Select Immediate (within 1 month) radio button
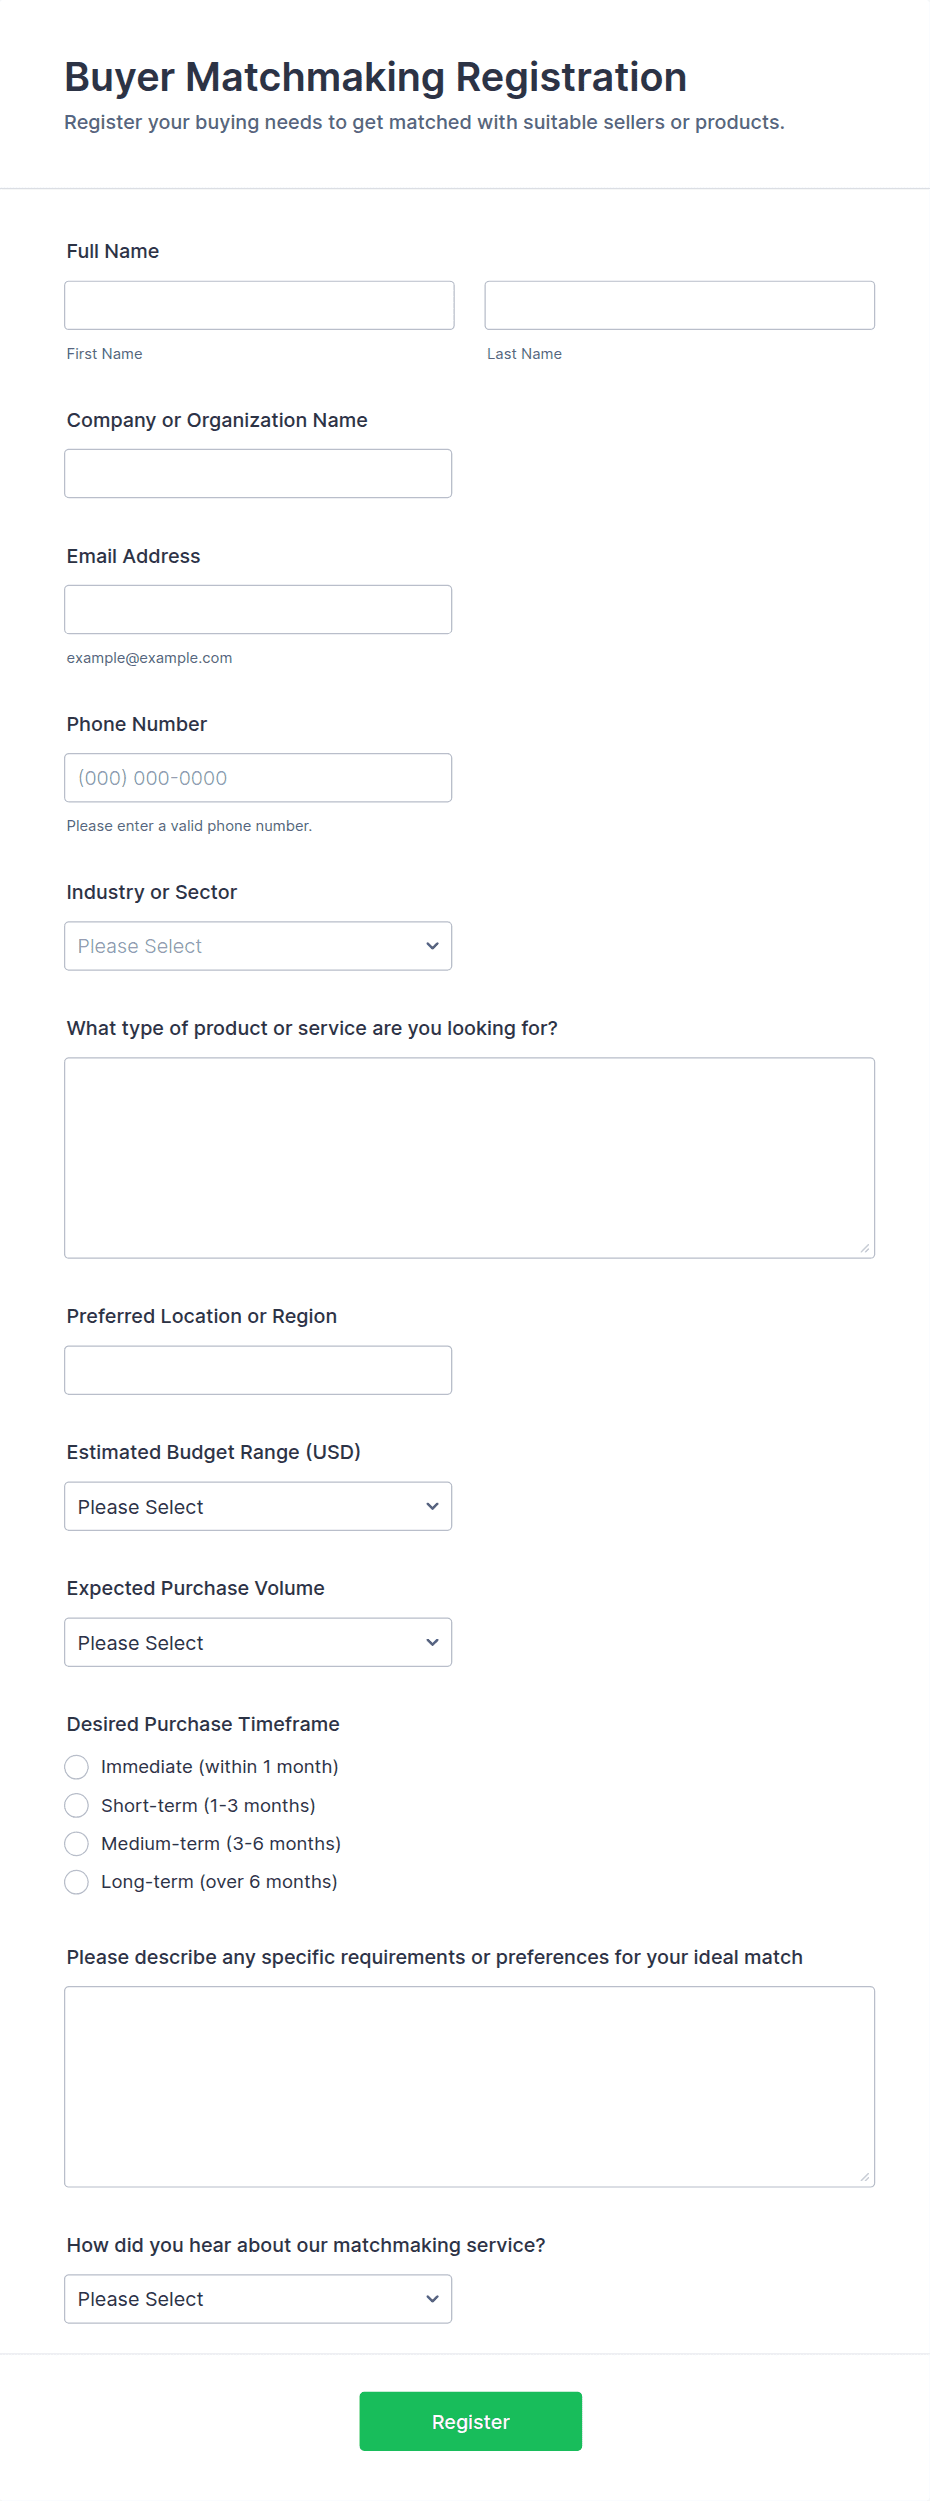The width and height of the screenshot is (930, 2501). tap(77, 1767)
